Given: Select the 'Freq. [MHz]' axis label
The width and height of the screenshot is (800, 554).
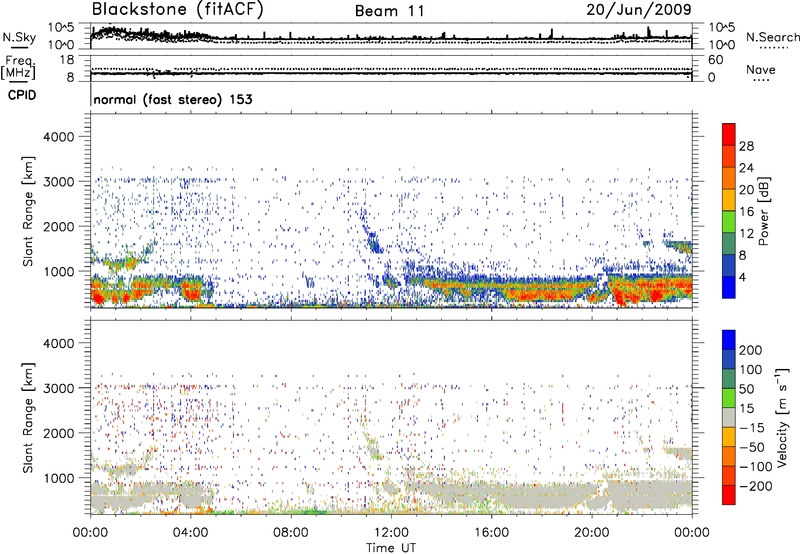Looking at the screenshot, I should pyautogui.click(x=18, y=68).
